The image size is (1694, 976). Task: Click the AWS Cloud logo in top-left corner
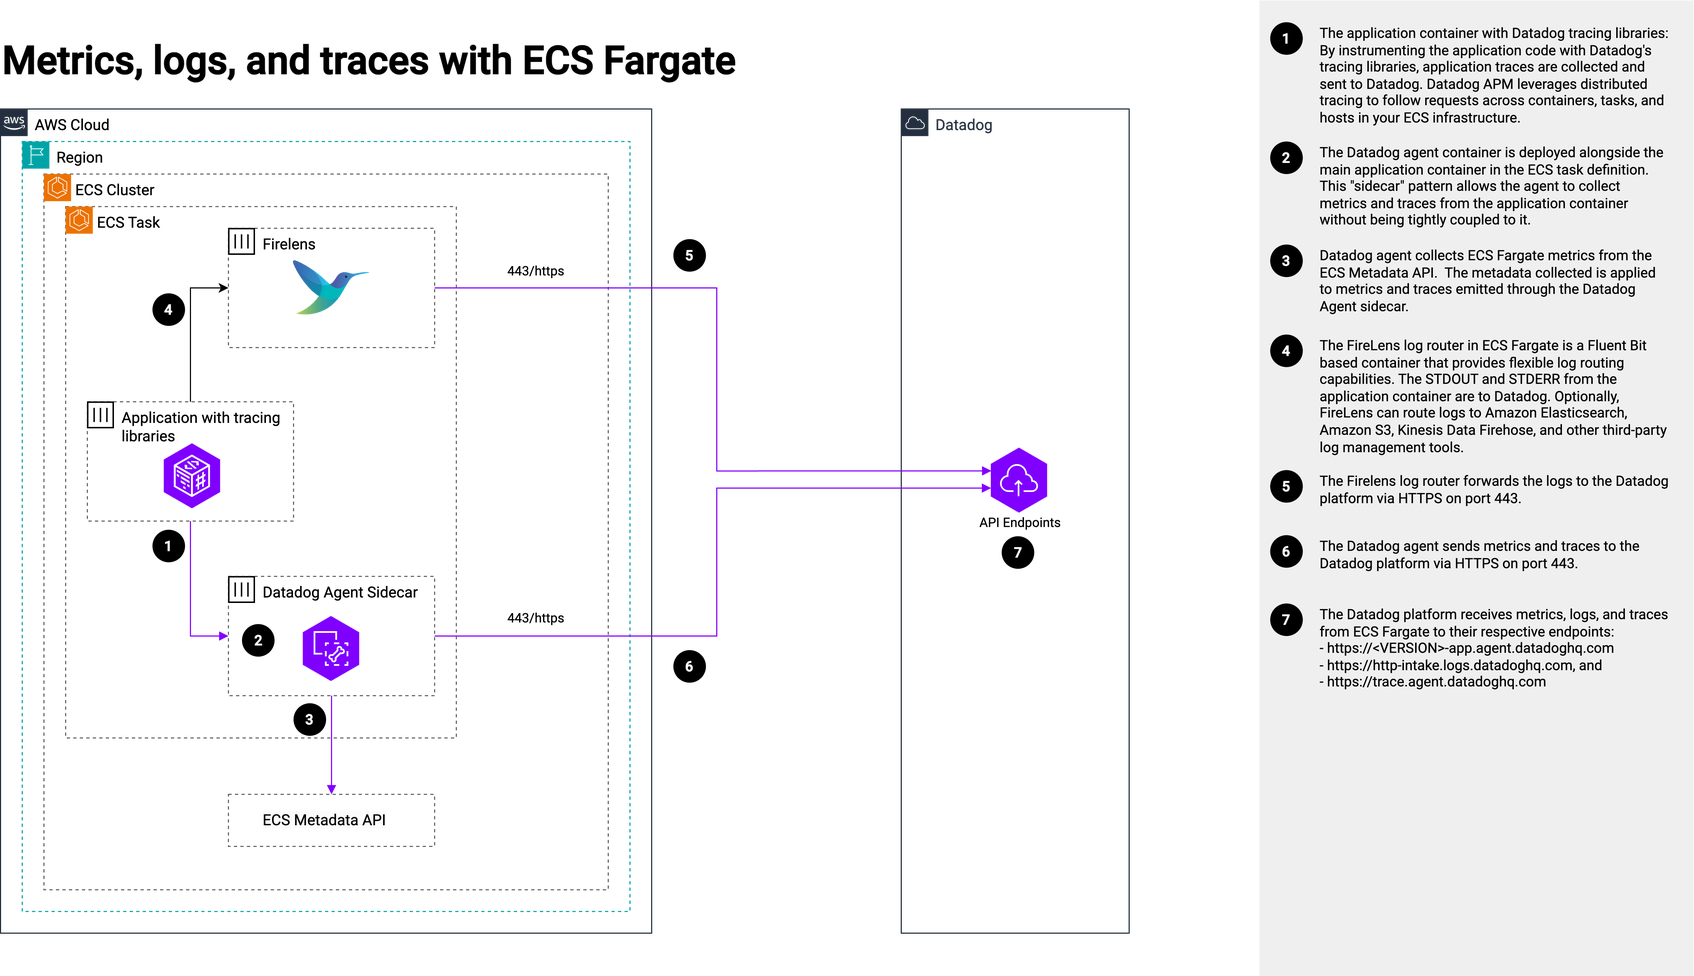point(14,122)
